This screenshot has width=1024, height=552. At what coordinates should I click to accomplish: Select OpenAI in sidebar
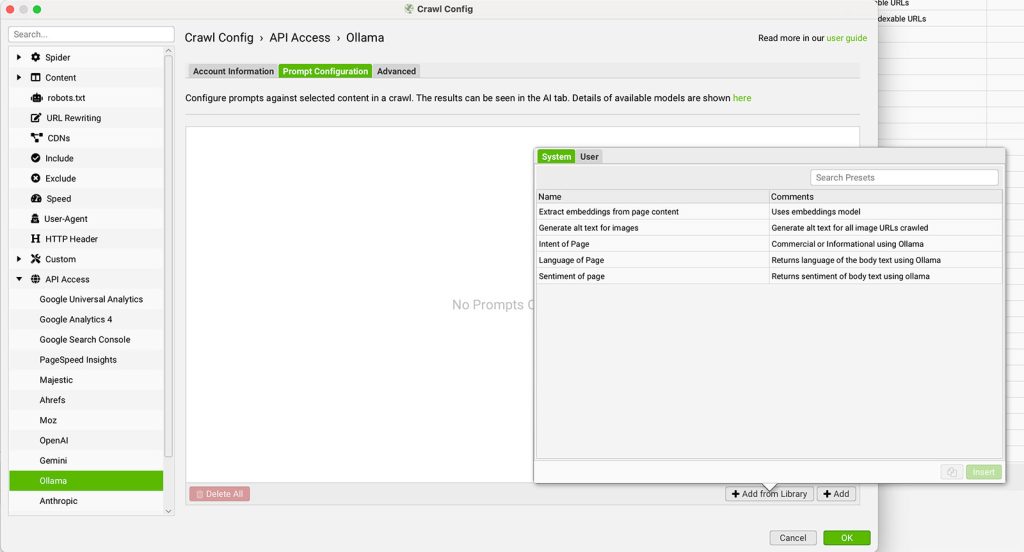click(86, 440)
